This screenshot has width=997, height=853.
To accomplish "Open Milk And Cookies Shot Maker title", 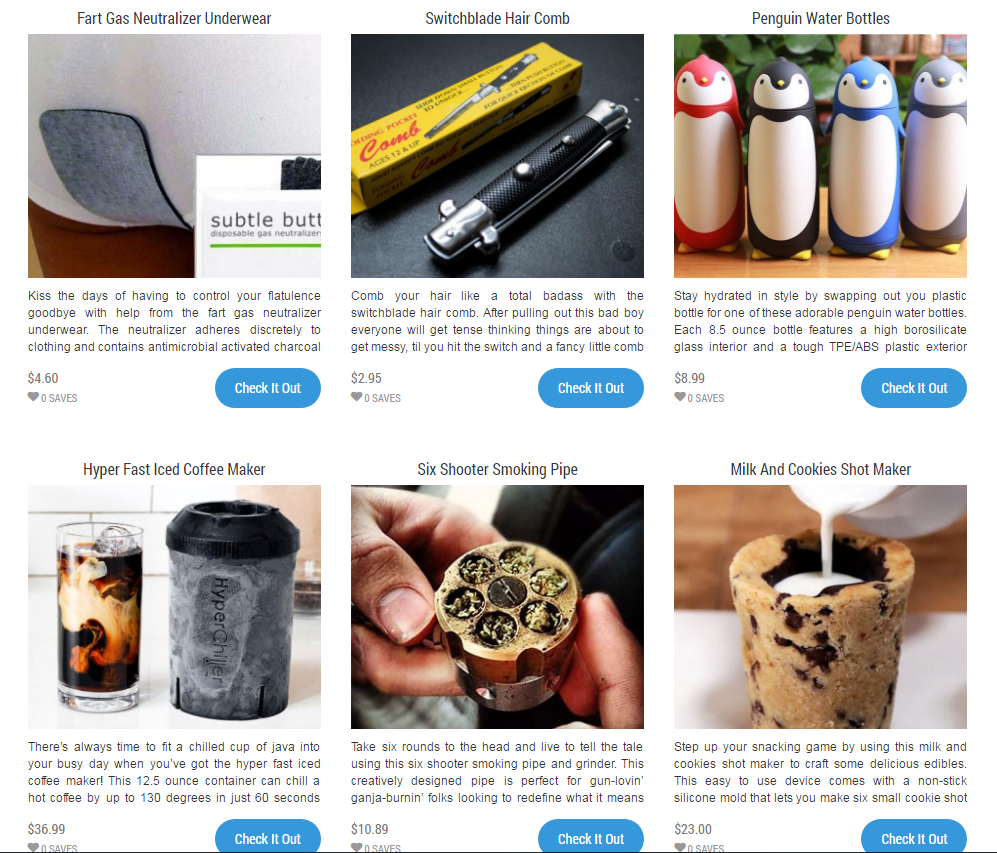I will point(820,469).
